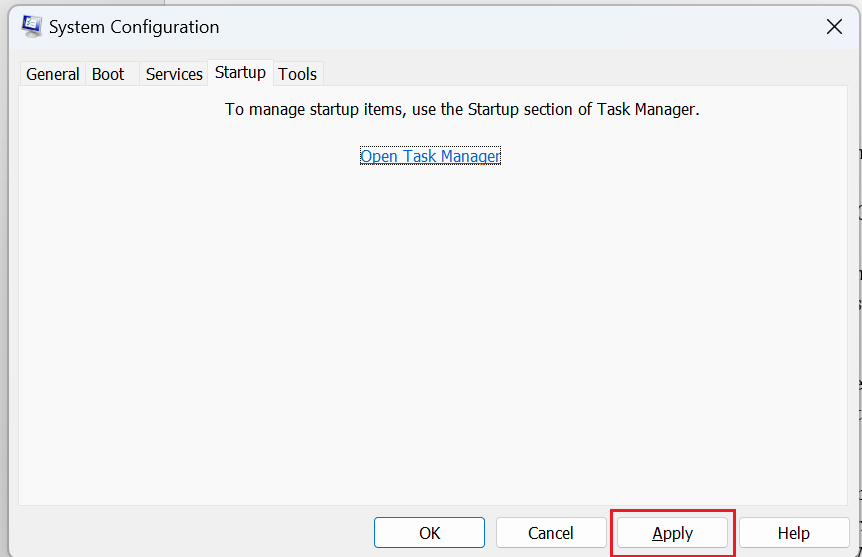Screen dimensions: 862x557
Task: Click the 'To manage startup items' message text
Action: [462, 109]
